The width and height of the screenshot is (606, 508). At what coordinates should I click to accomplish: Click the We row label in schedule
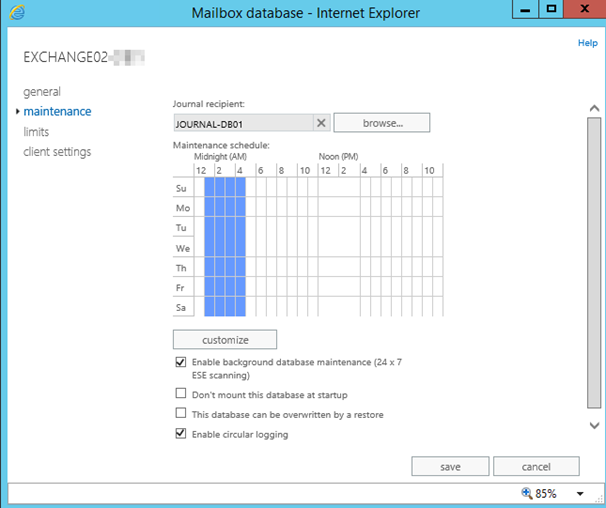(183, 248)
